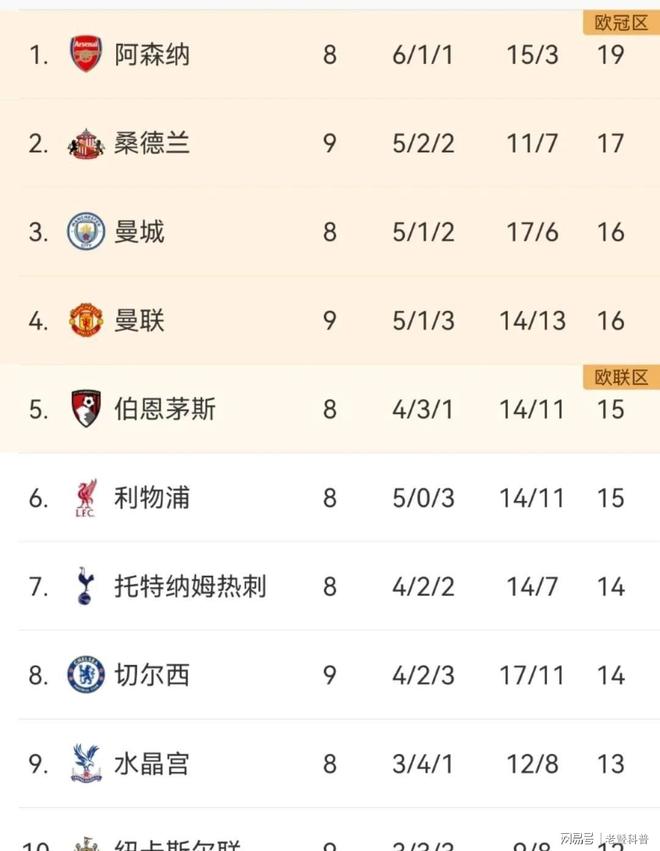Select the team name 阿森纳
This screenshot has width=660, height=851.
click(152, 55)
